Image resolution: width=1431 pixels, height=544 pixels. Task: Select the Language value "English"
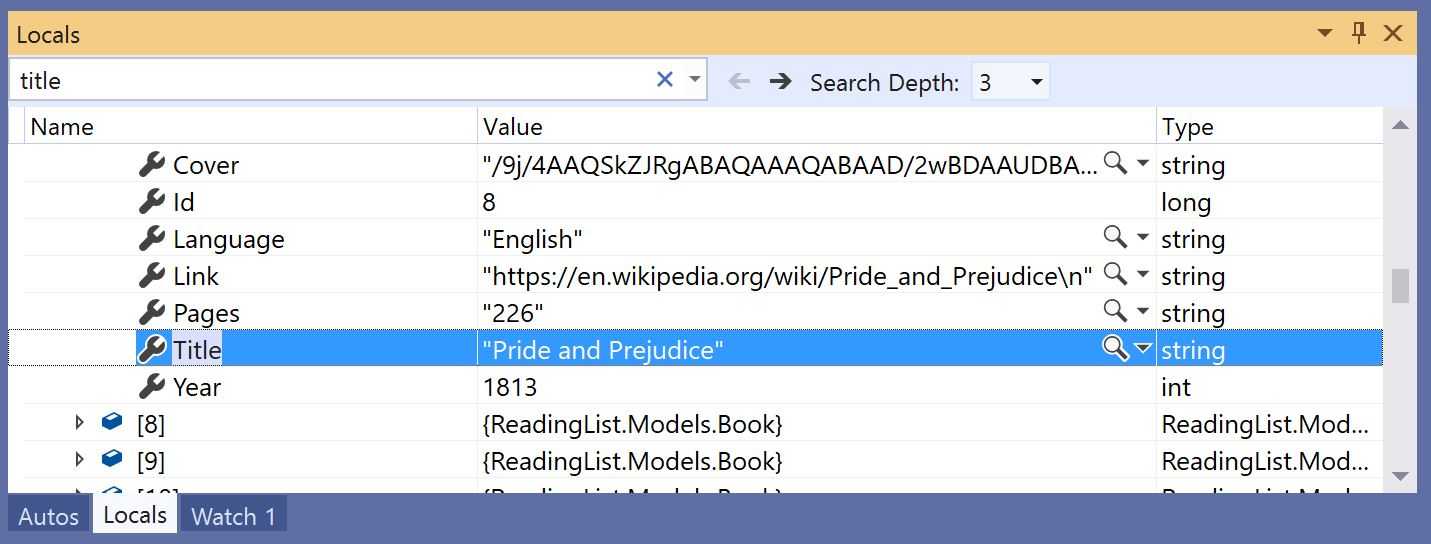point(532,239)
